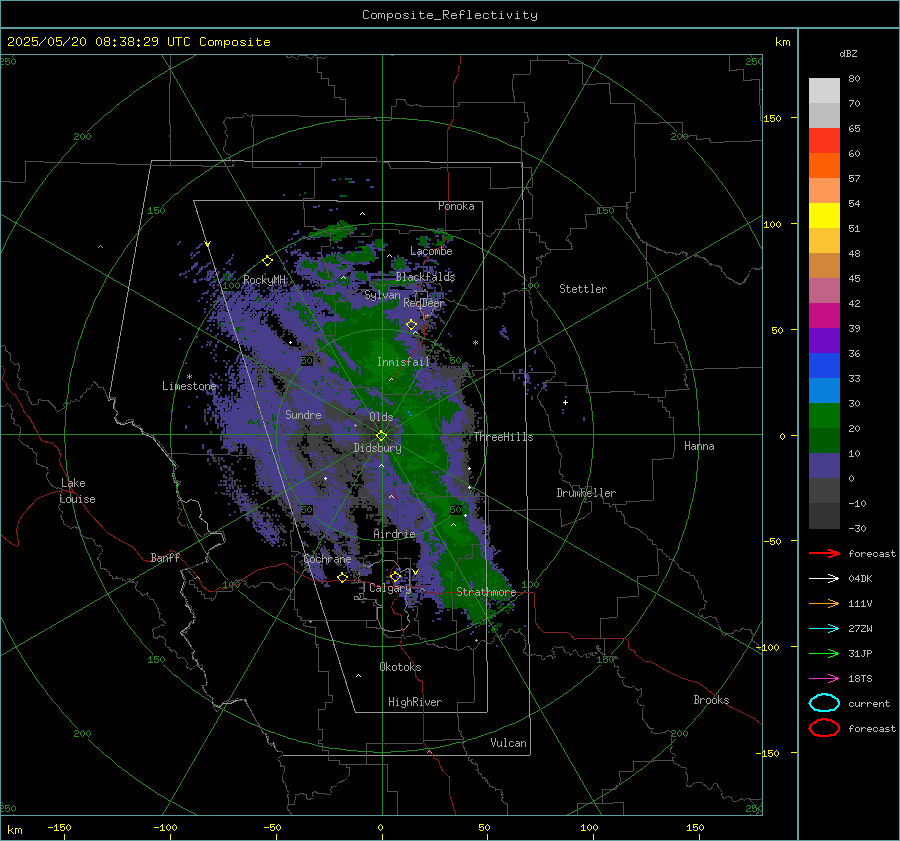
Task: Click the Sundre city label
Action: coord(303,414)
